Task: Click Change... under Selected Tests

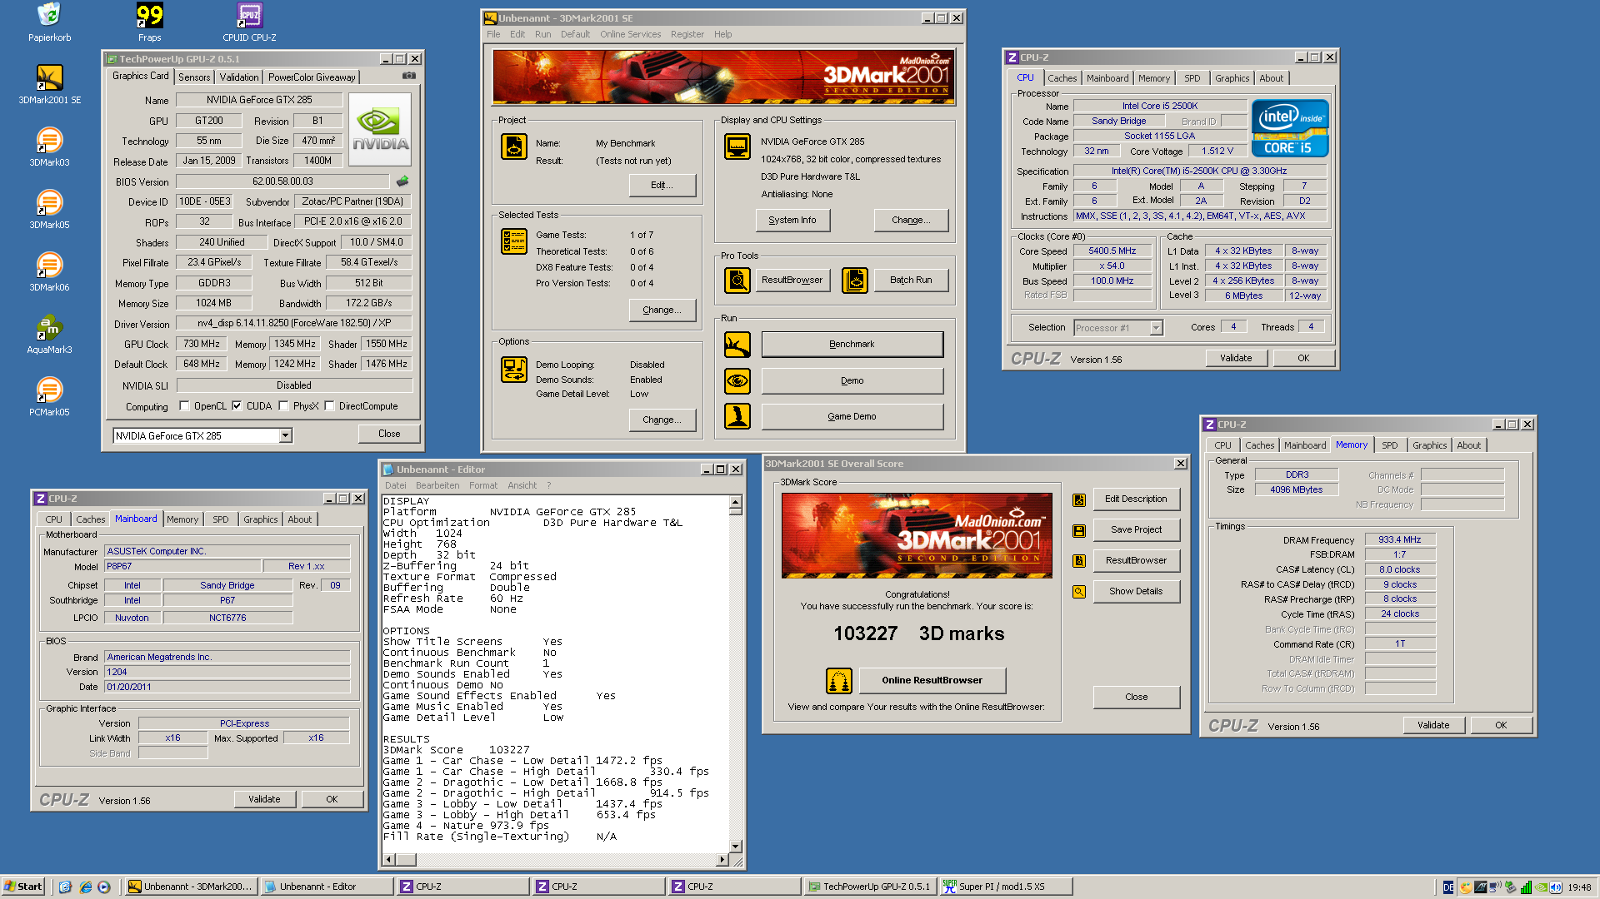Action: [x=662, y=310]
